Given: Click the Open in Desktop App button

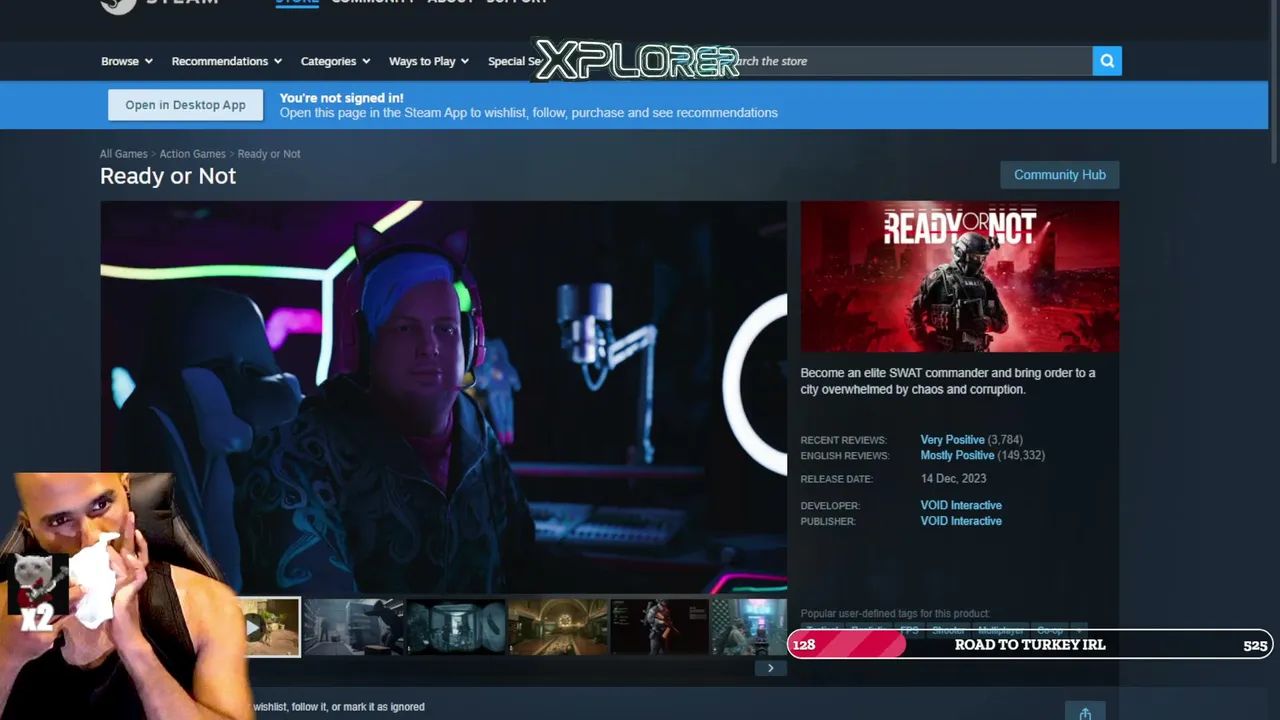Looking at the screenshot, I should pos(185,105).
